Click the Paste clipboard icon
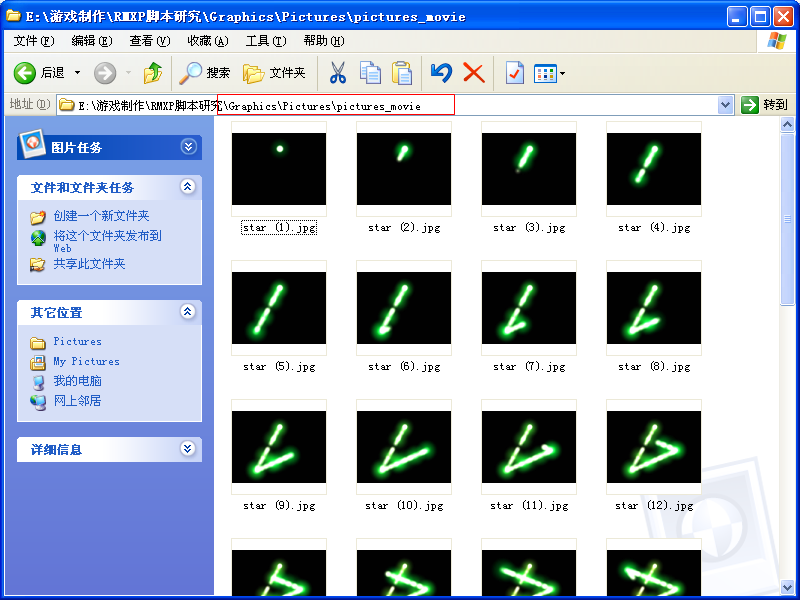 point(402,73)
